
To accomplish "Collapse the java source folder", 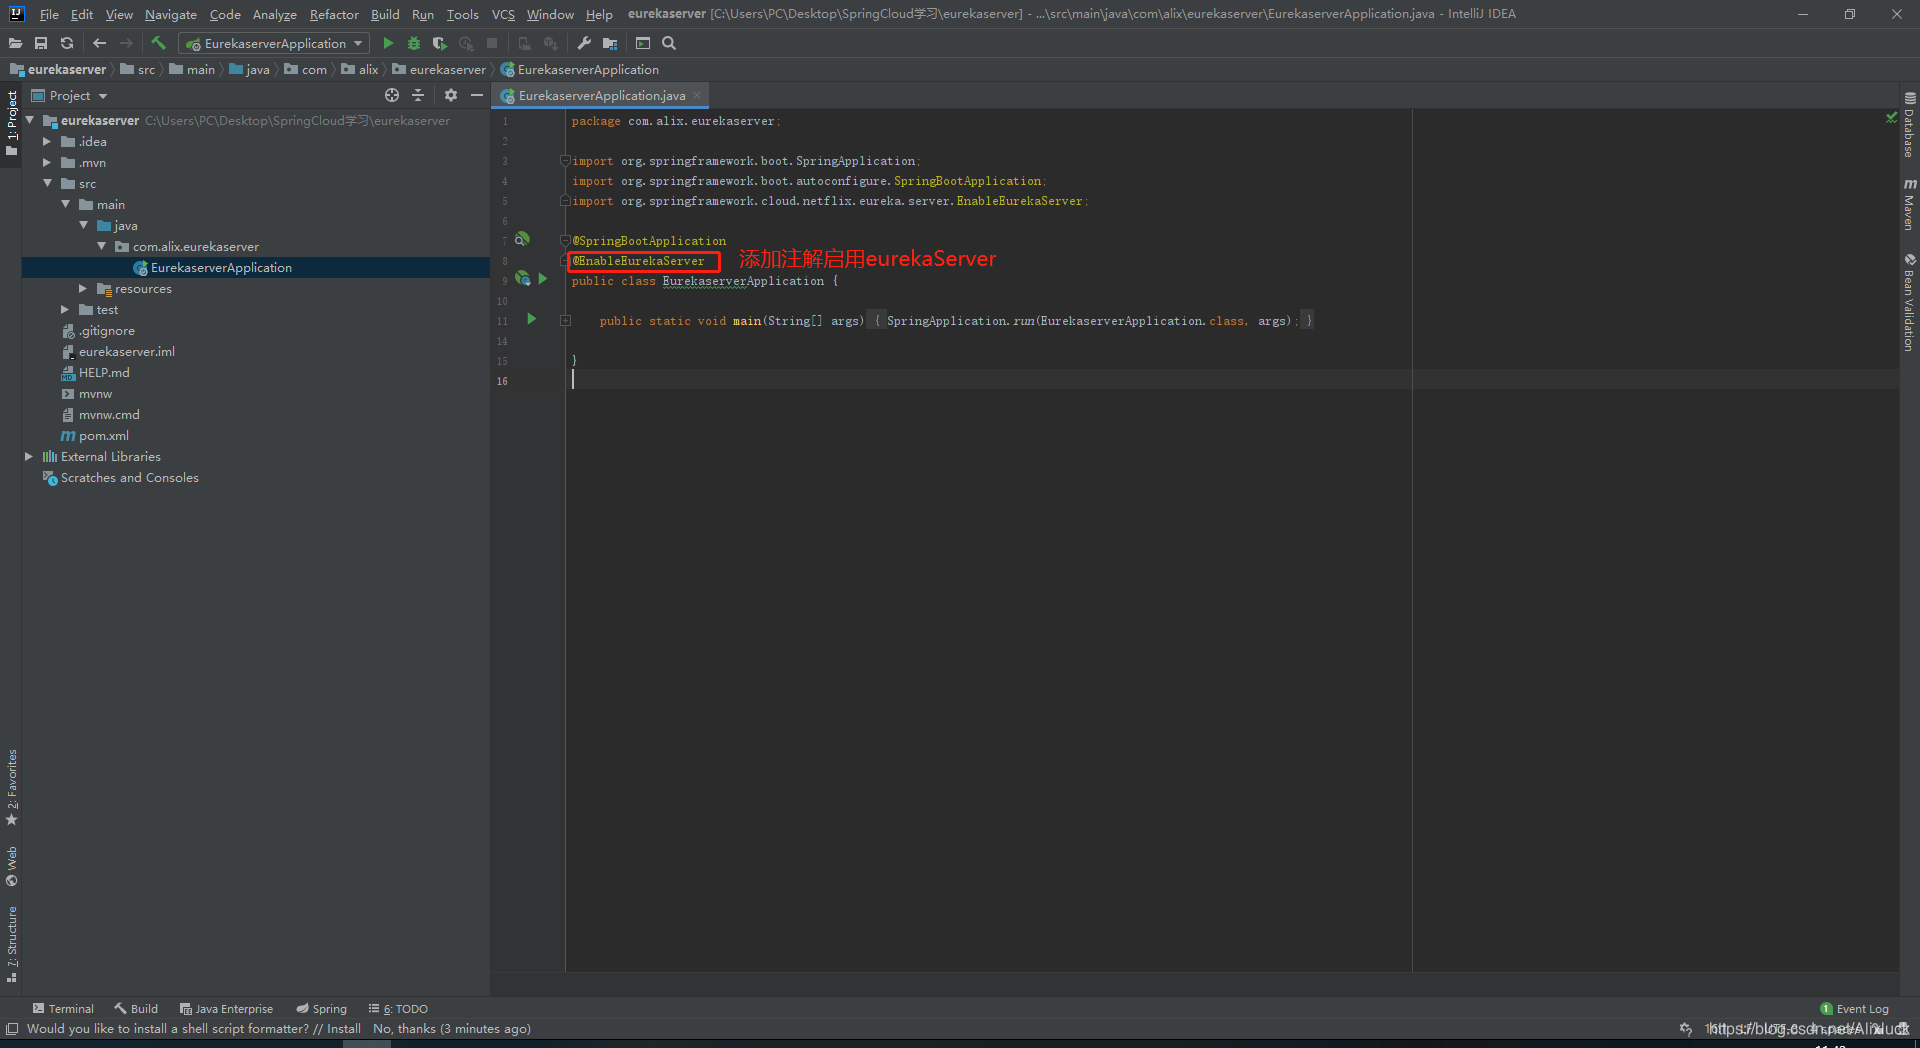I will [84, 225].
